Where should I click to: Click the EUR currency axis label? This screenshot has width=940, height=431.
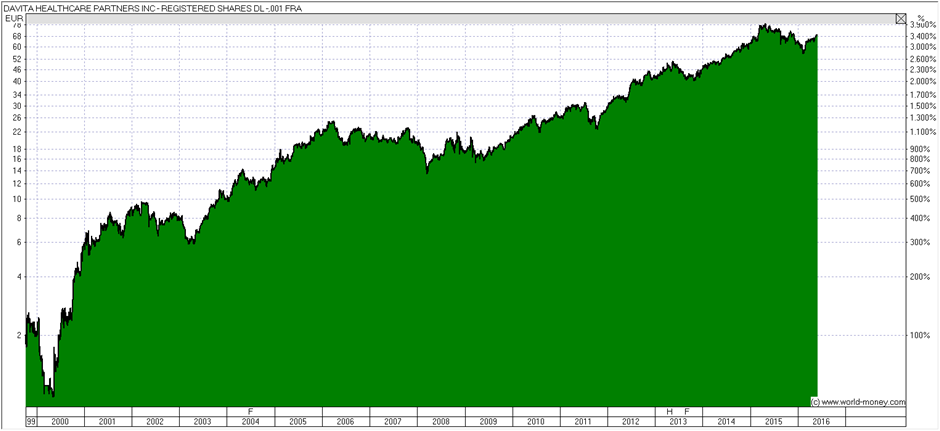[13, 19]
